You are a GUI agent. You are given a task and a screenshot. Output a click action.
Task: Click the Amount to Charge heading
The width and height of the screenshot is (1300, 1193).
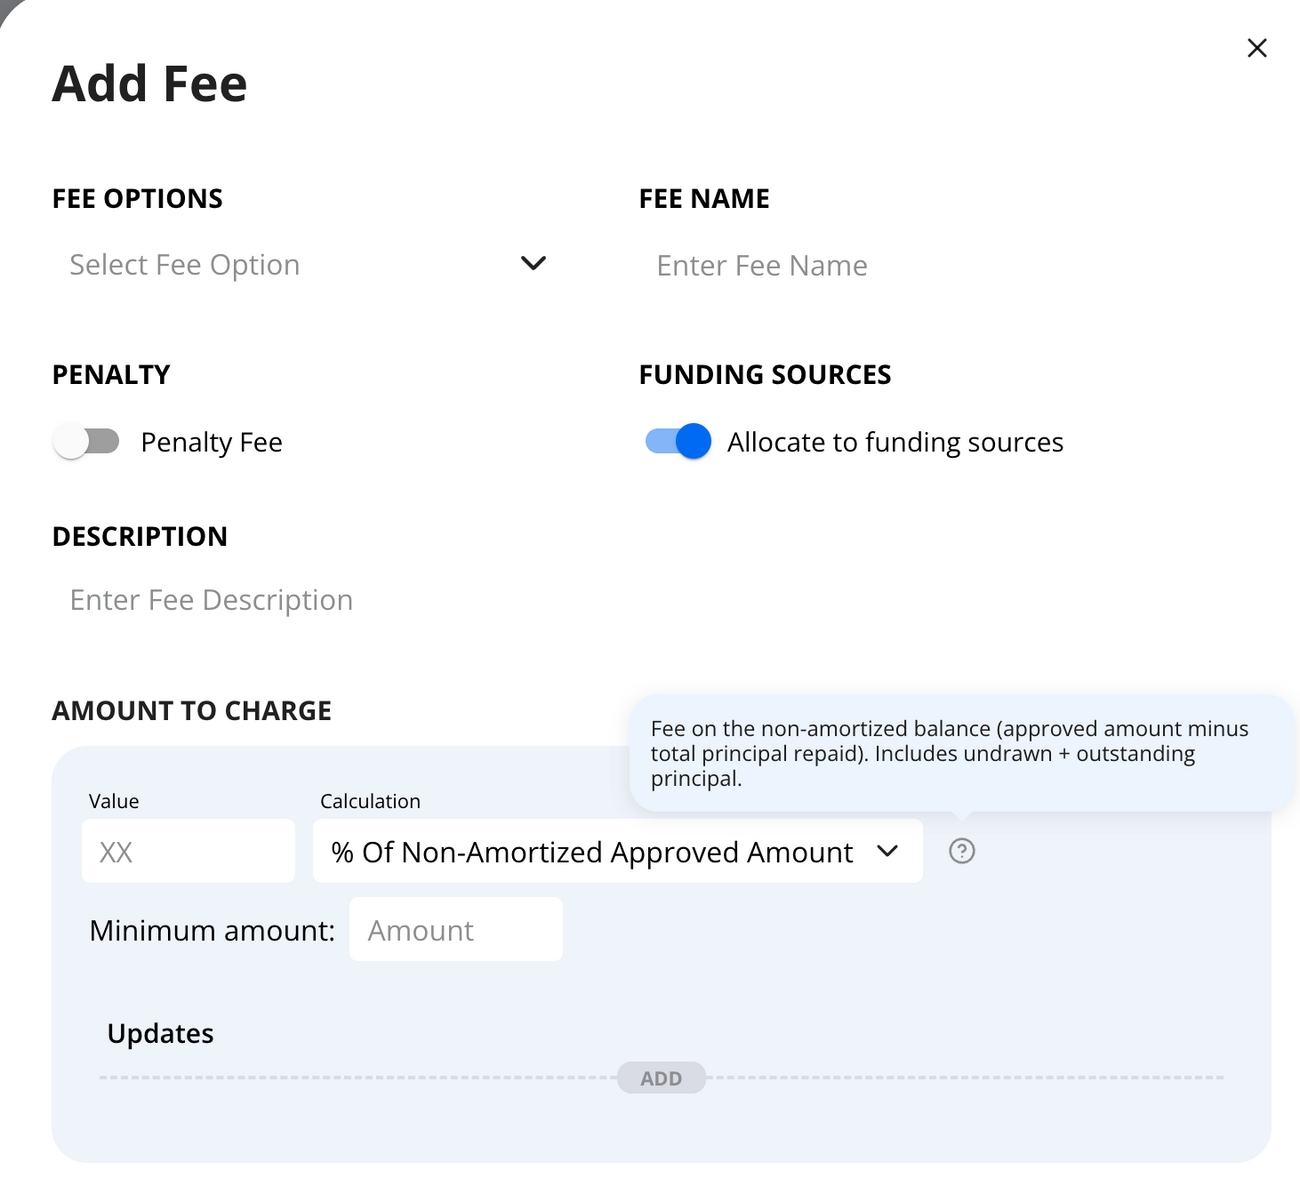(x=192, y=711)
